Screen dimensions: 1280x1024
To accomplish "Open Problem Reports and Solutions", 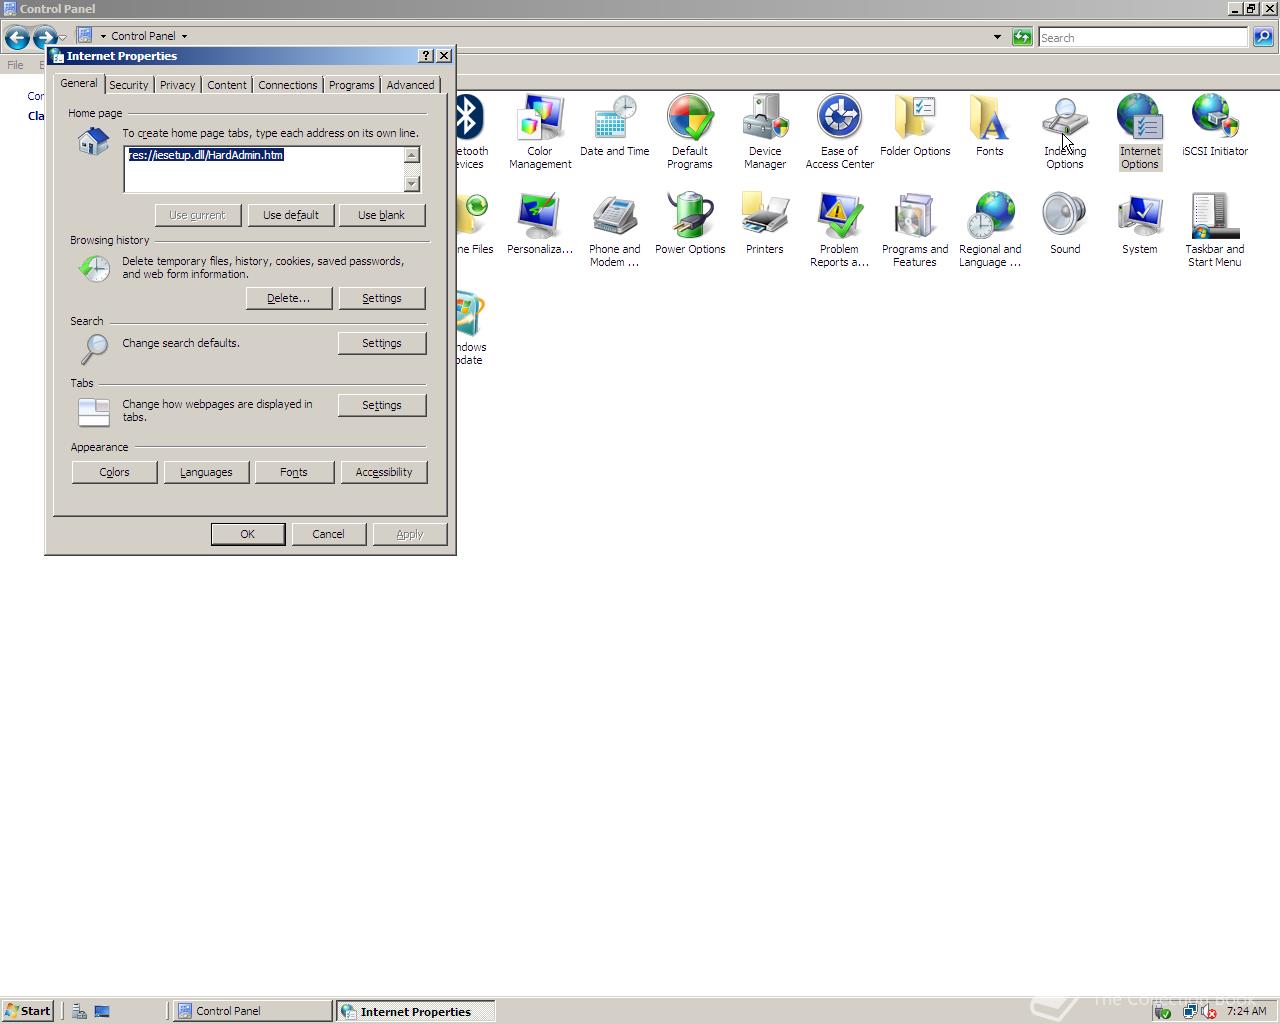I will click(839, 230).
